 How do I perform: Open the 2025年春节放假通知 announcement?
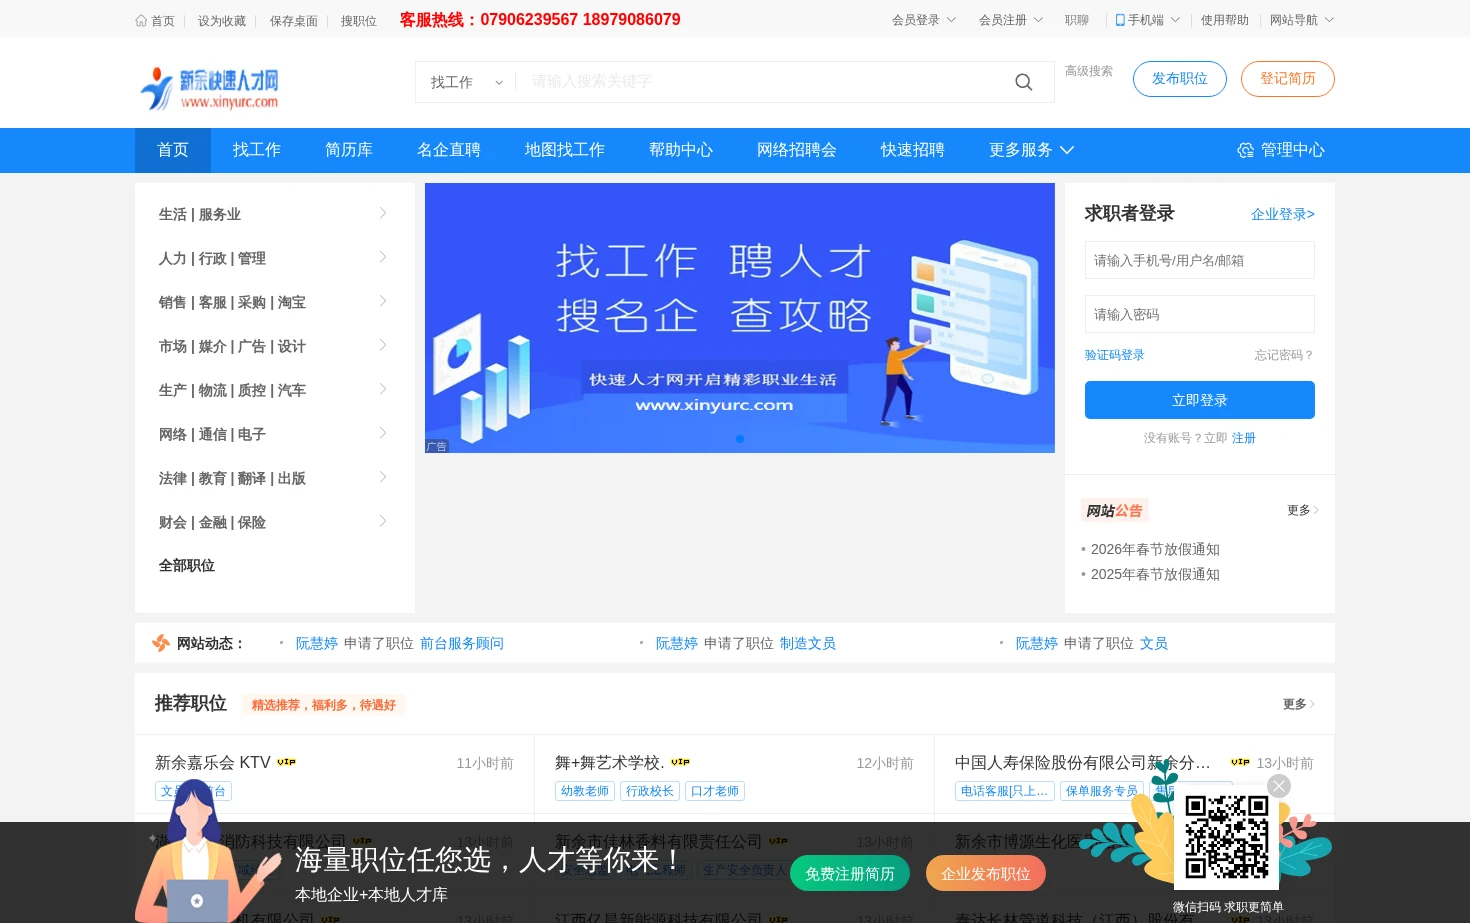point(1155,574)
